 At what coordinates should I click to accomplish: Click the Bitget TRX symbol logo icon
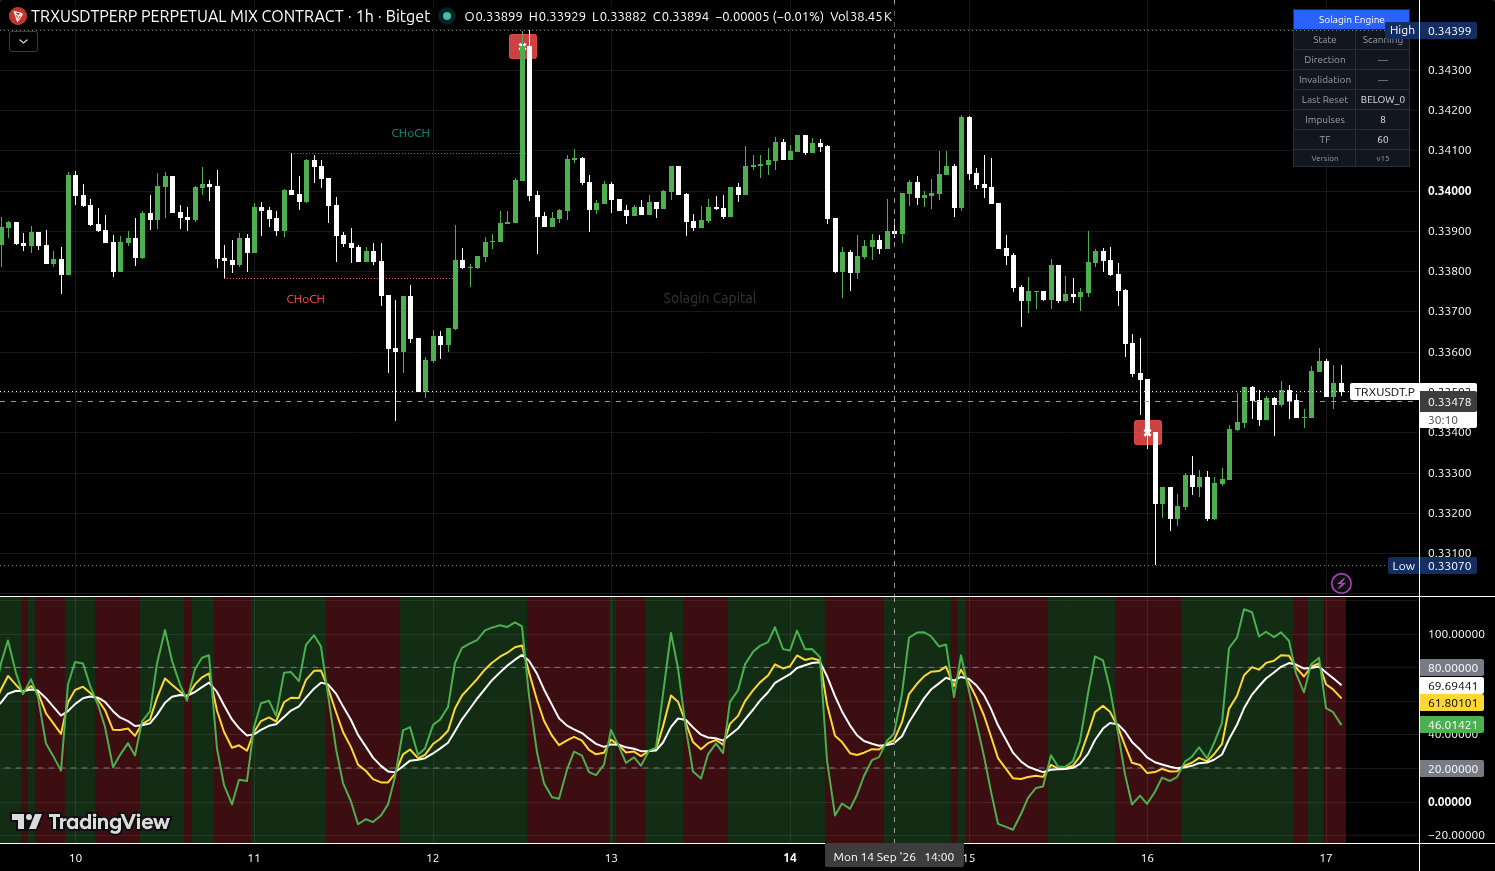(x=17, y=16)
